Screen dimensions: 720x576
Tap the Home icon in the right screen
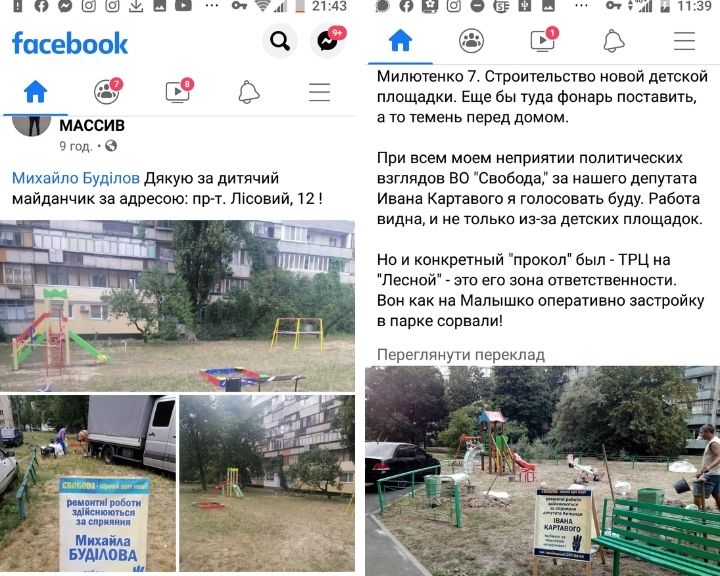(400, 40)
